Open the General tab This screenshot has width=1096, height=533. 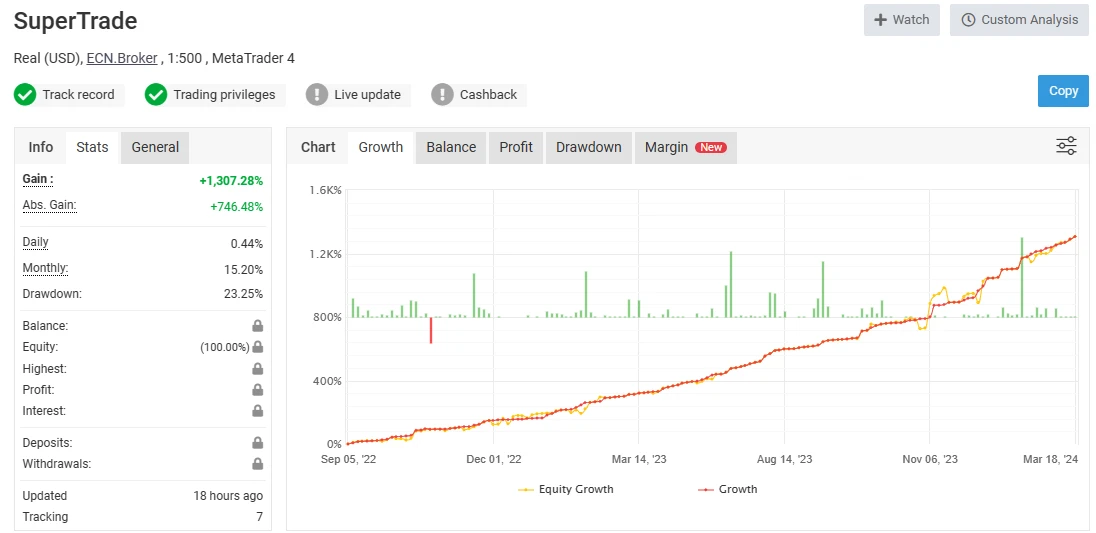click(x=155, y=147)
